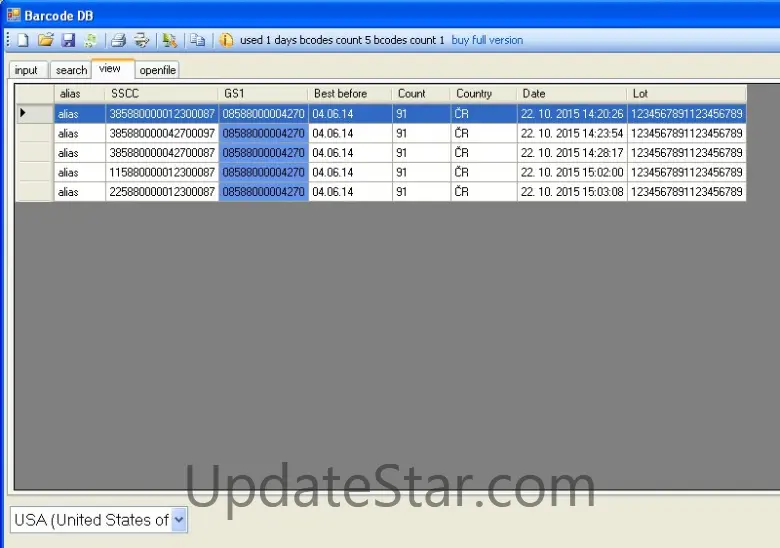Click alias cell in the 15:02:00 row

pyautogui.click(x=80, y=172)
